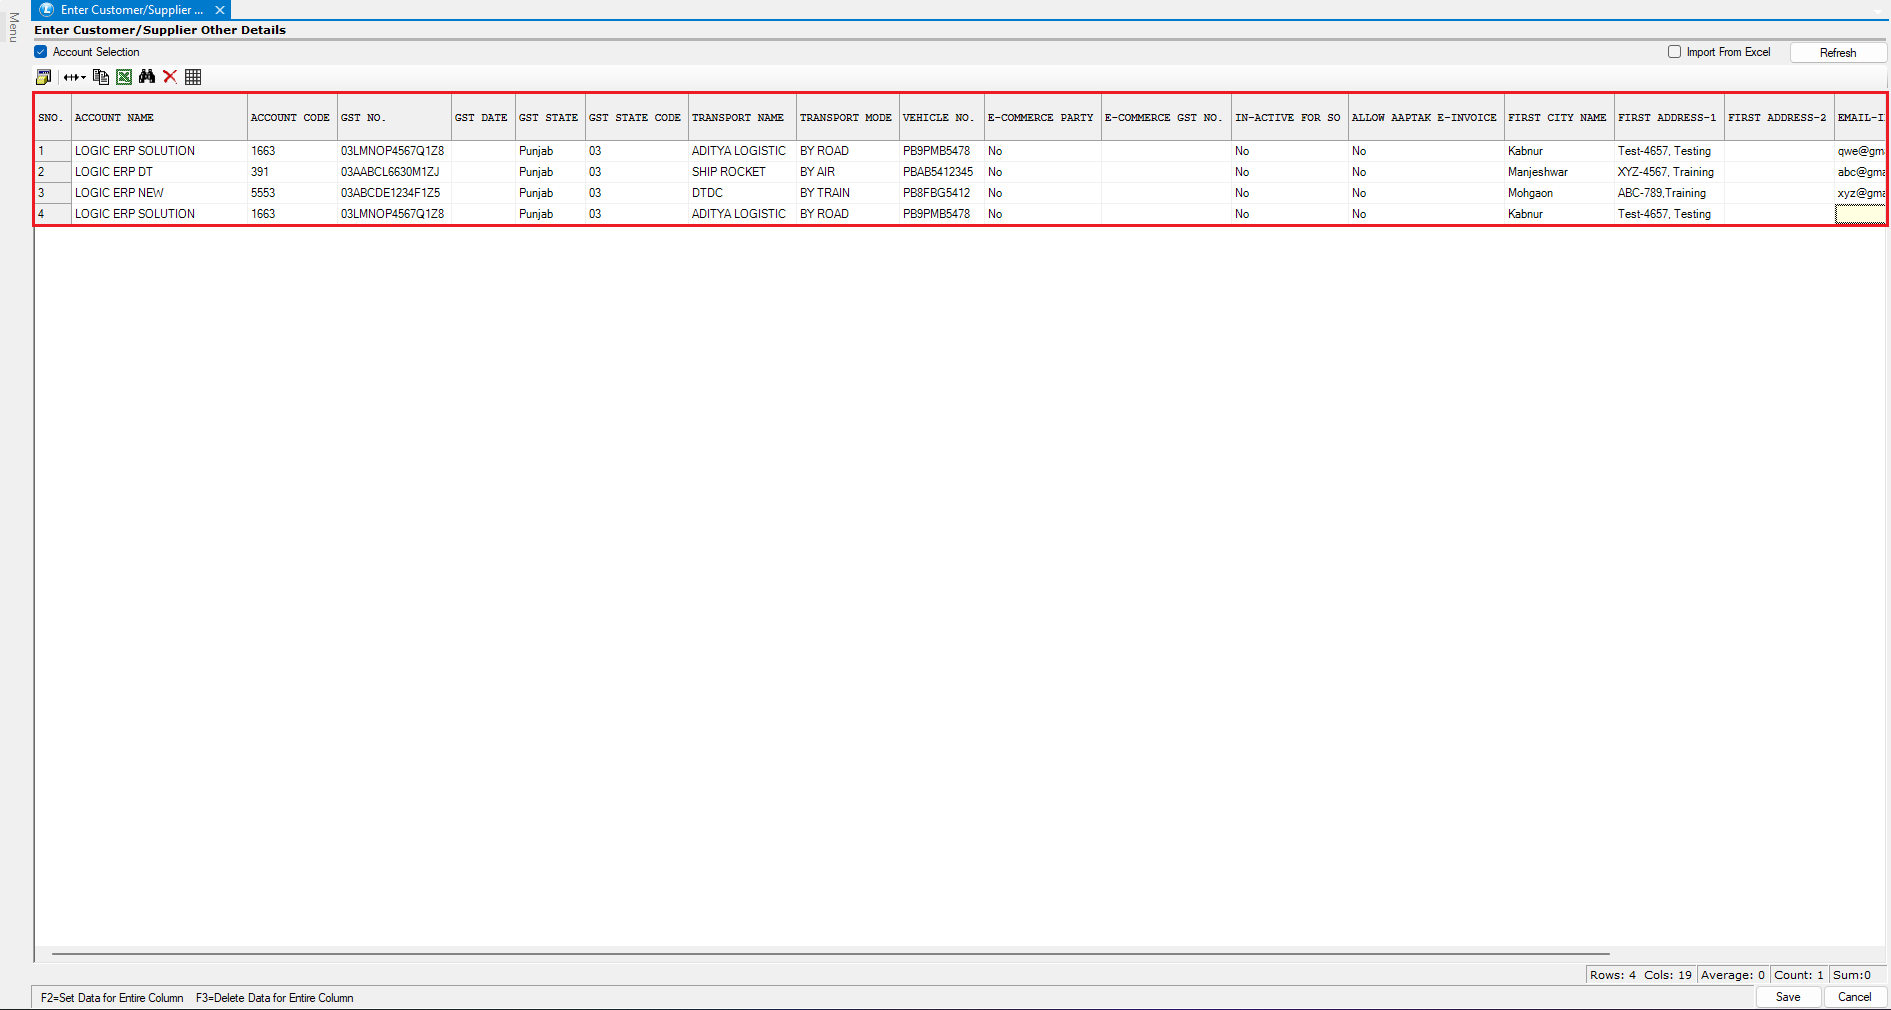The image size is (1891, 1010).
Task: Click the blue L logo on tab
Action: 46,10
